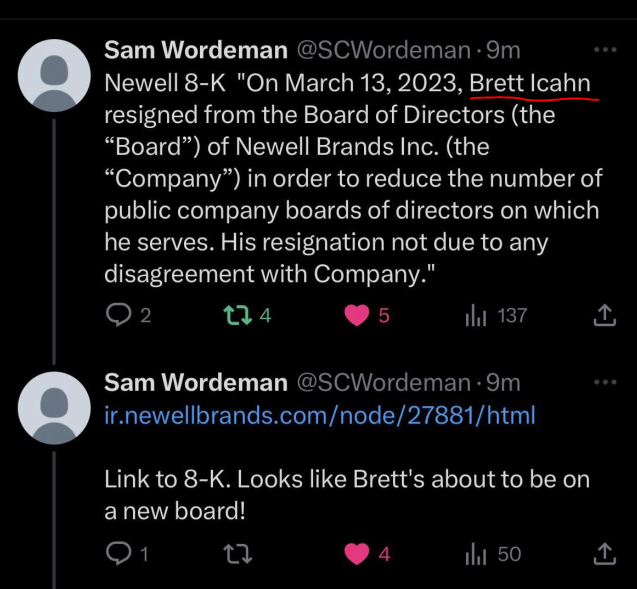
Task: Open more options on second tweet
Action: tap(606, 382)
